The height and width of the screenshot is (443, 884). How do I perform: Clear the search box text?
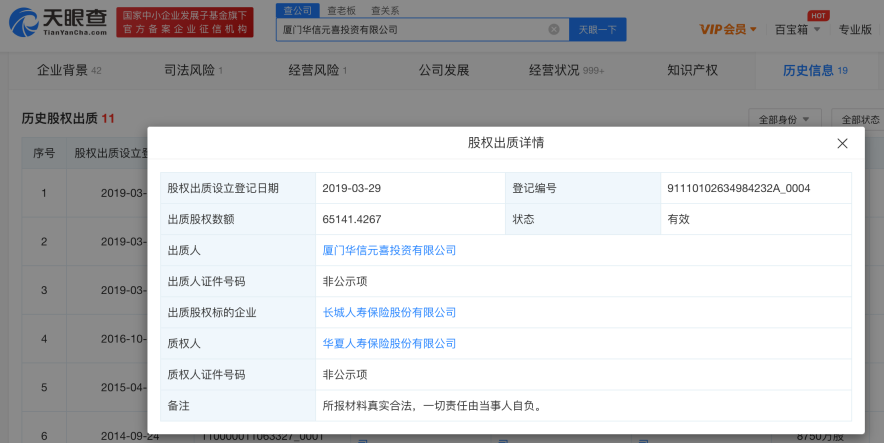click(554, 29)
